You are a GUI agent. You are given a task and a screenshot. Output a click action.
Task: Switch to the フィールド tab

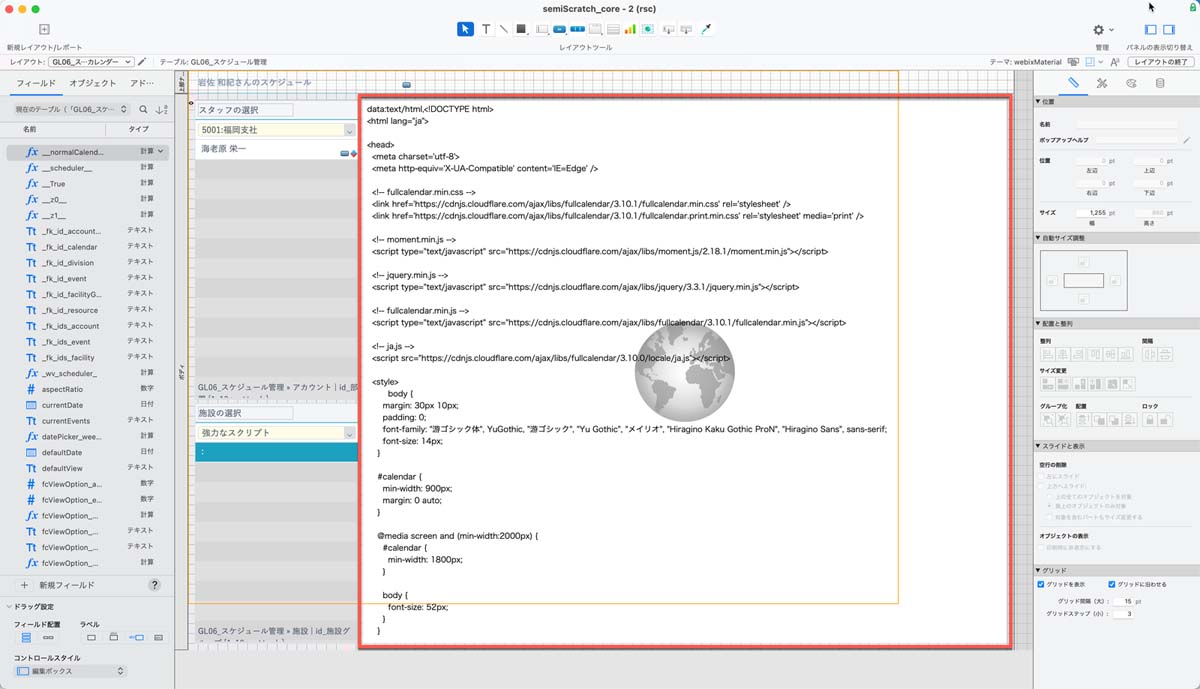point(37,83)
